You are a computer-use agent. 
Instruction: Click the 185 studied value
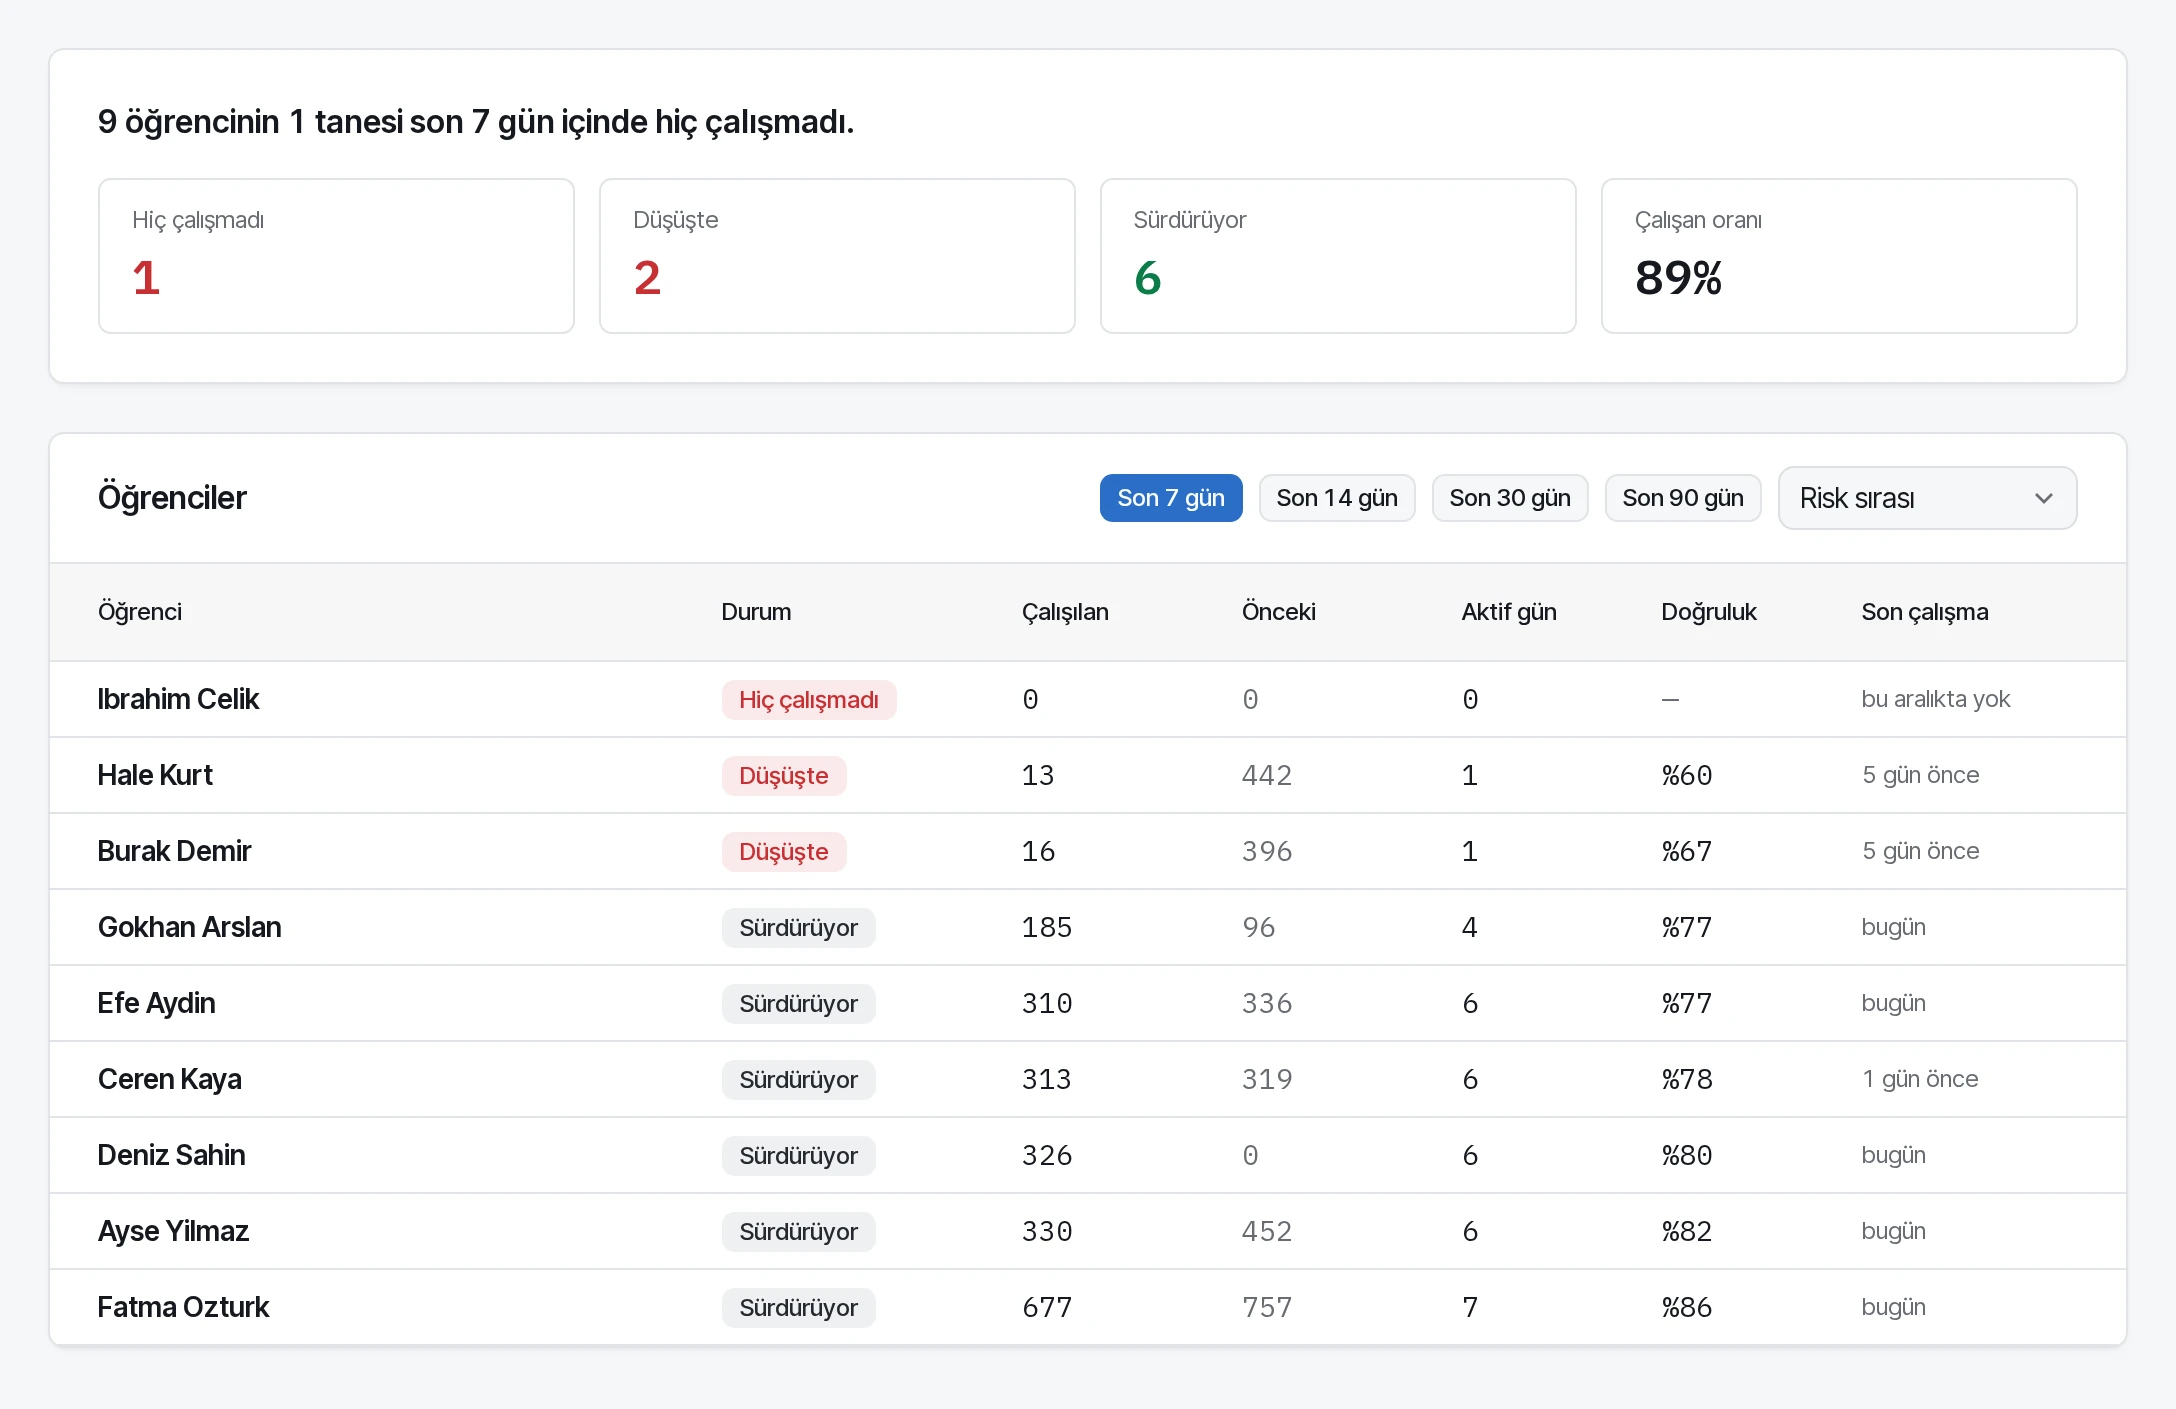point(1047,927)
